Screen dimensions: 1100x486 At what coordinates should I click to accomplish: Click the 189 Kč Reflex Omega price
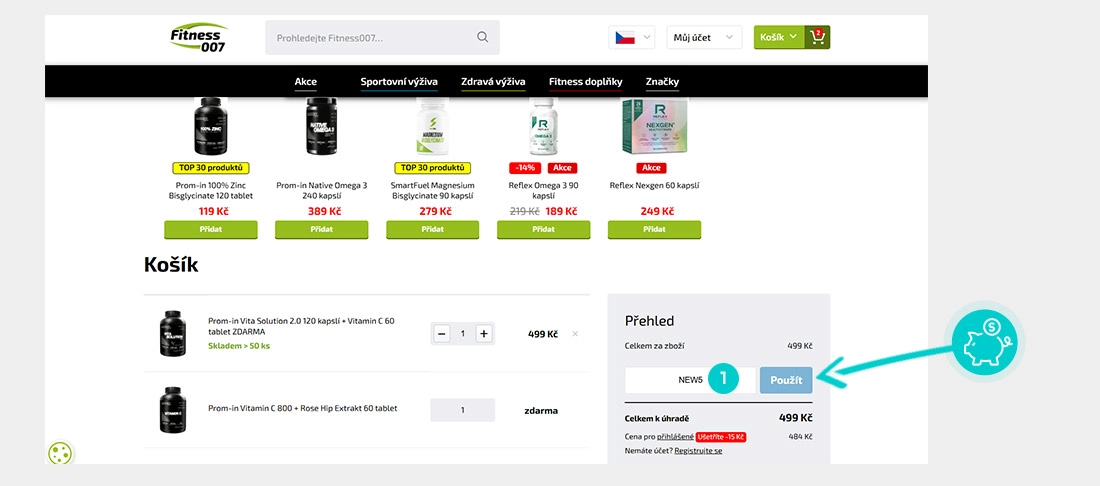pyautogui.click(x=559, y=211)
